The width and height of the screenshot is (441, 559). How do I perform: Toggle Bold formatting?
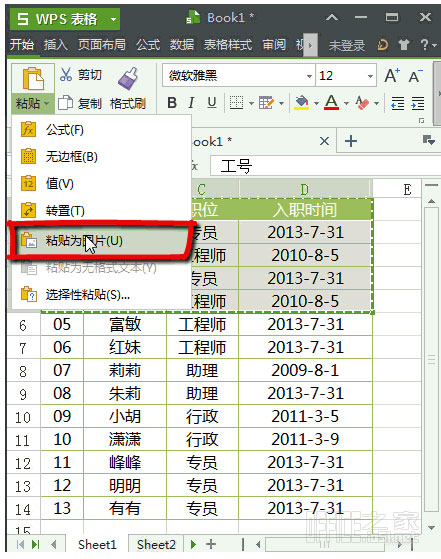pyautogui.click(x=172, y=103)
